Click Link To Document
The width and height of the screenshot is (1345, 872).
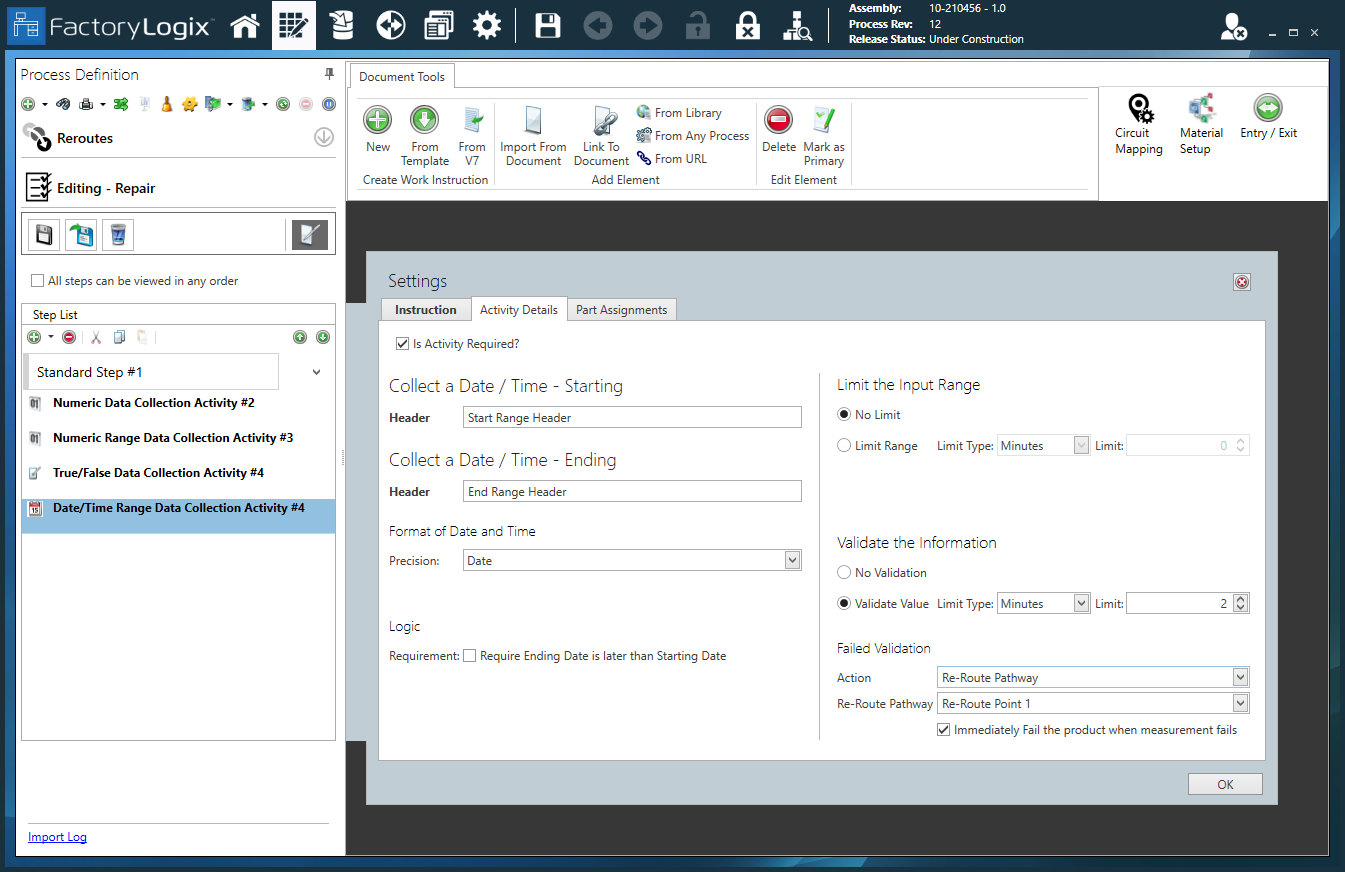[601, 134]
